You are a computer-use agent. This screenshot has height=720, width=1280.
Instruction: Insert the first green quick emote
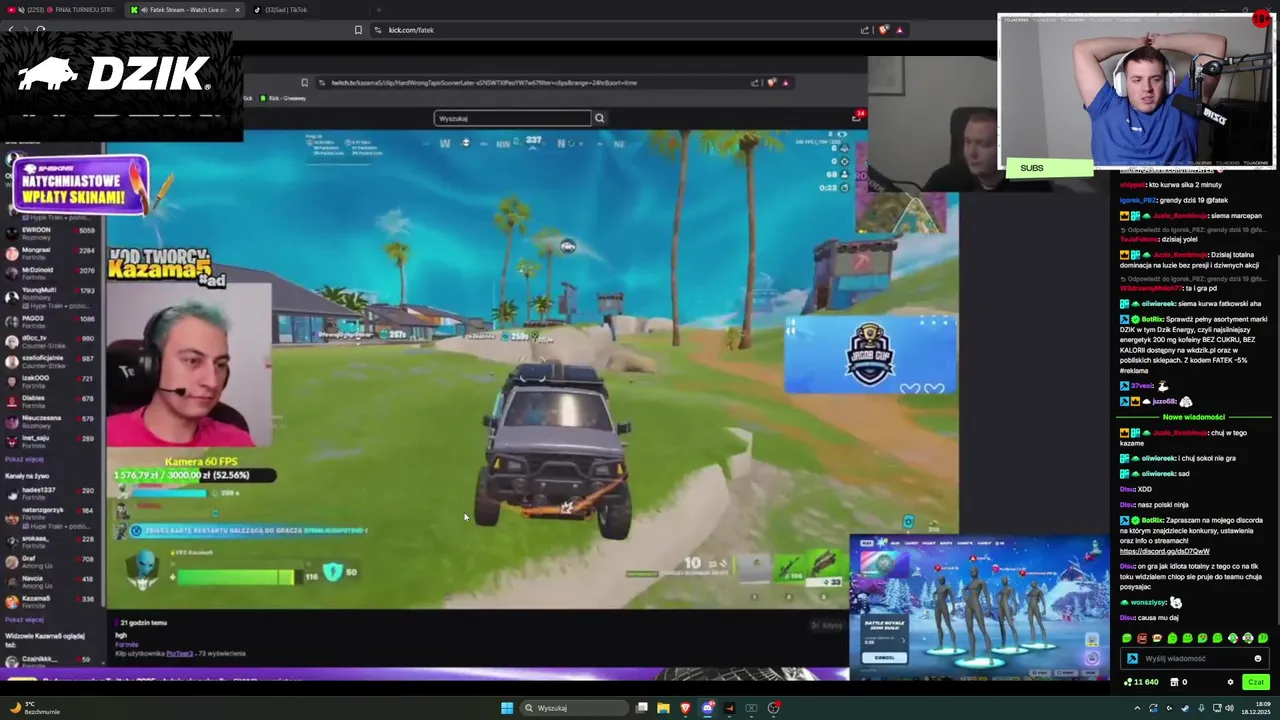(1127, 638)
